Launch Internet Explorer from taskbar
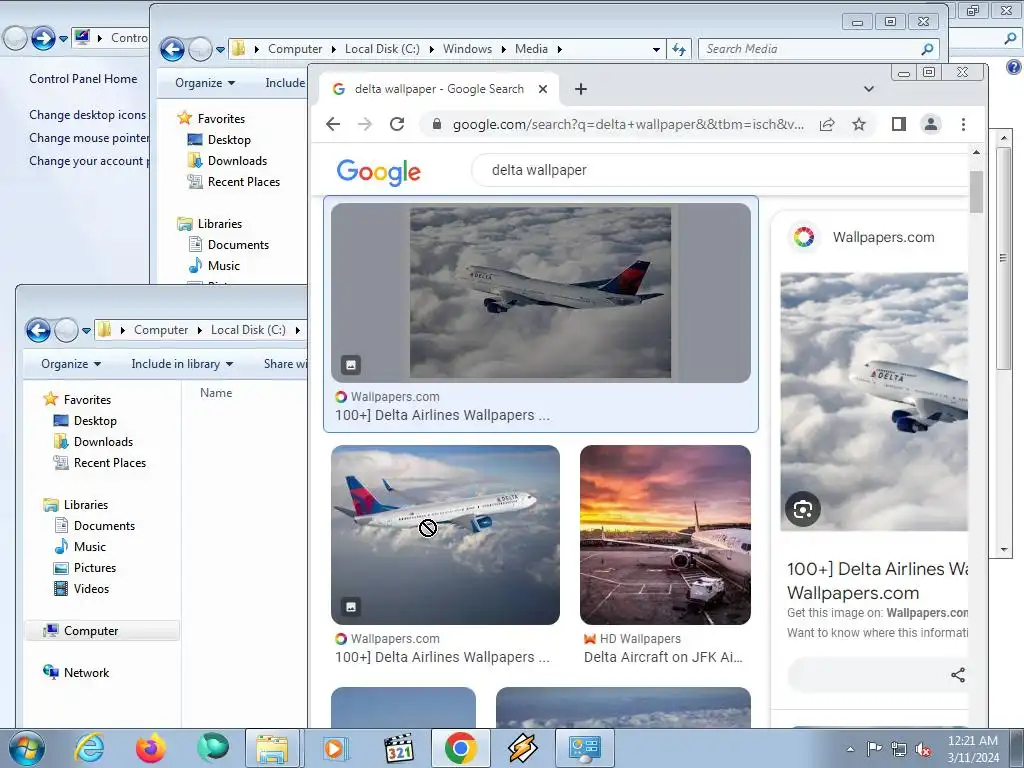 (89, 748)
